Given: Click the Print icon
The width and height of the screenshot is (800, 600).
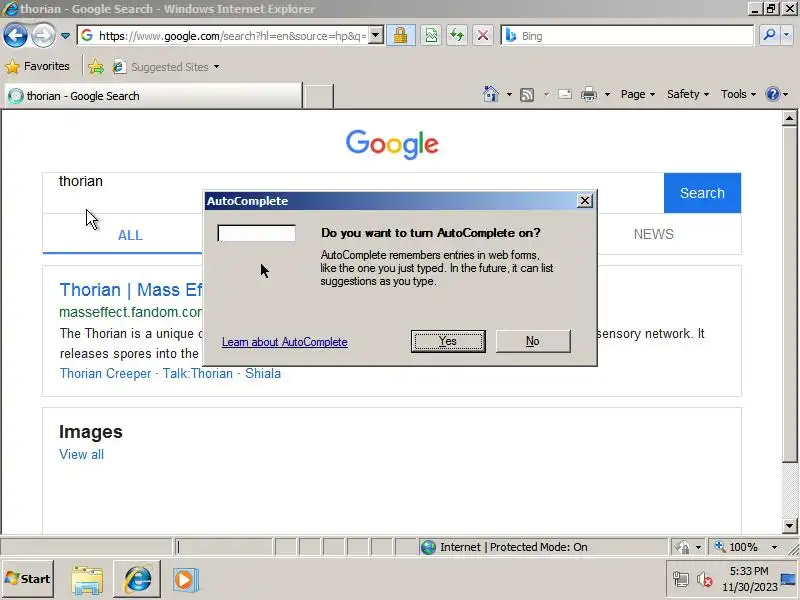Looking at the screenshot, I should pos(589,94).
